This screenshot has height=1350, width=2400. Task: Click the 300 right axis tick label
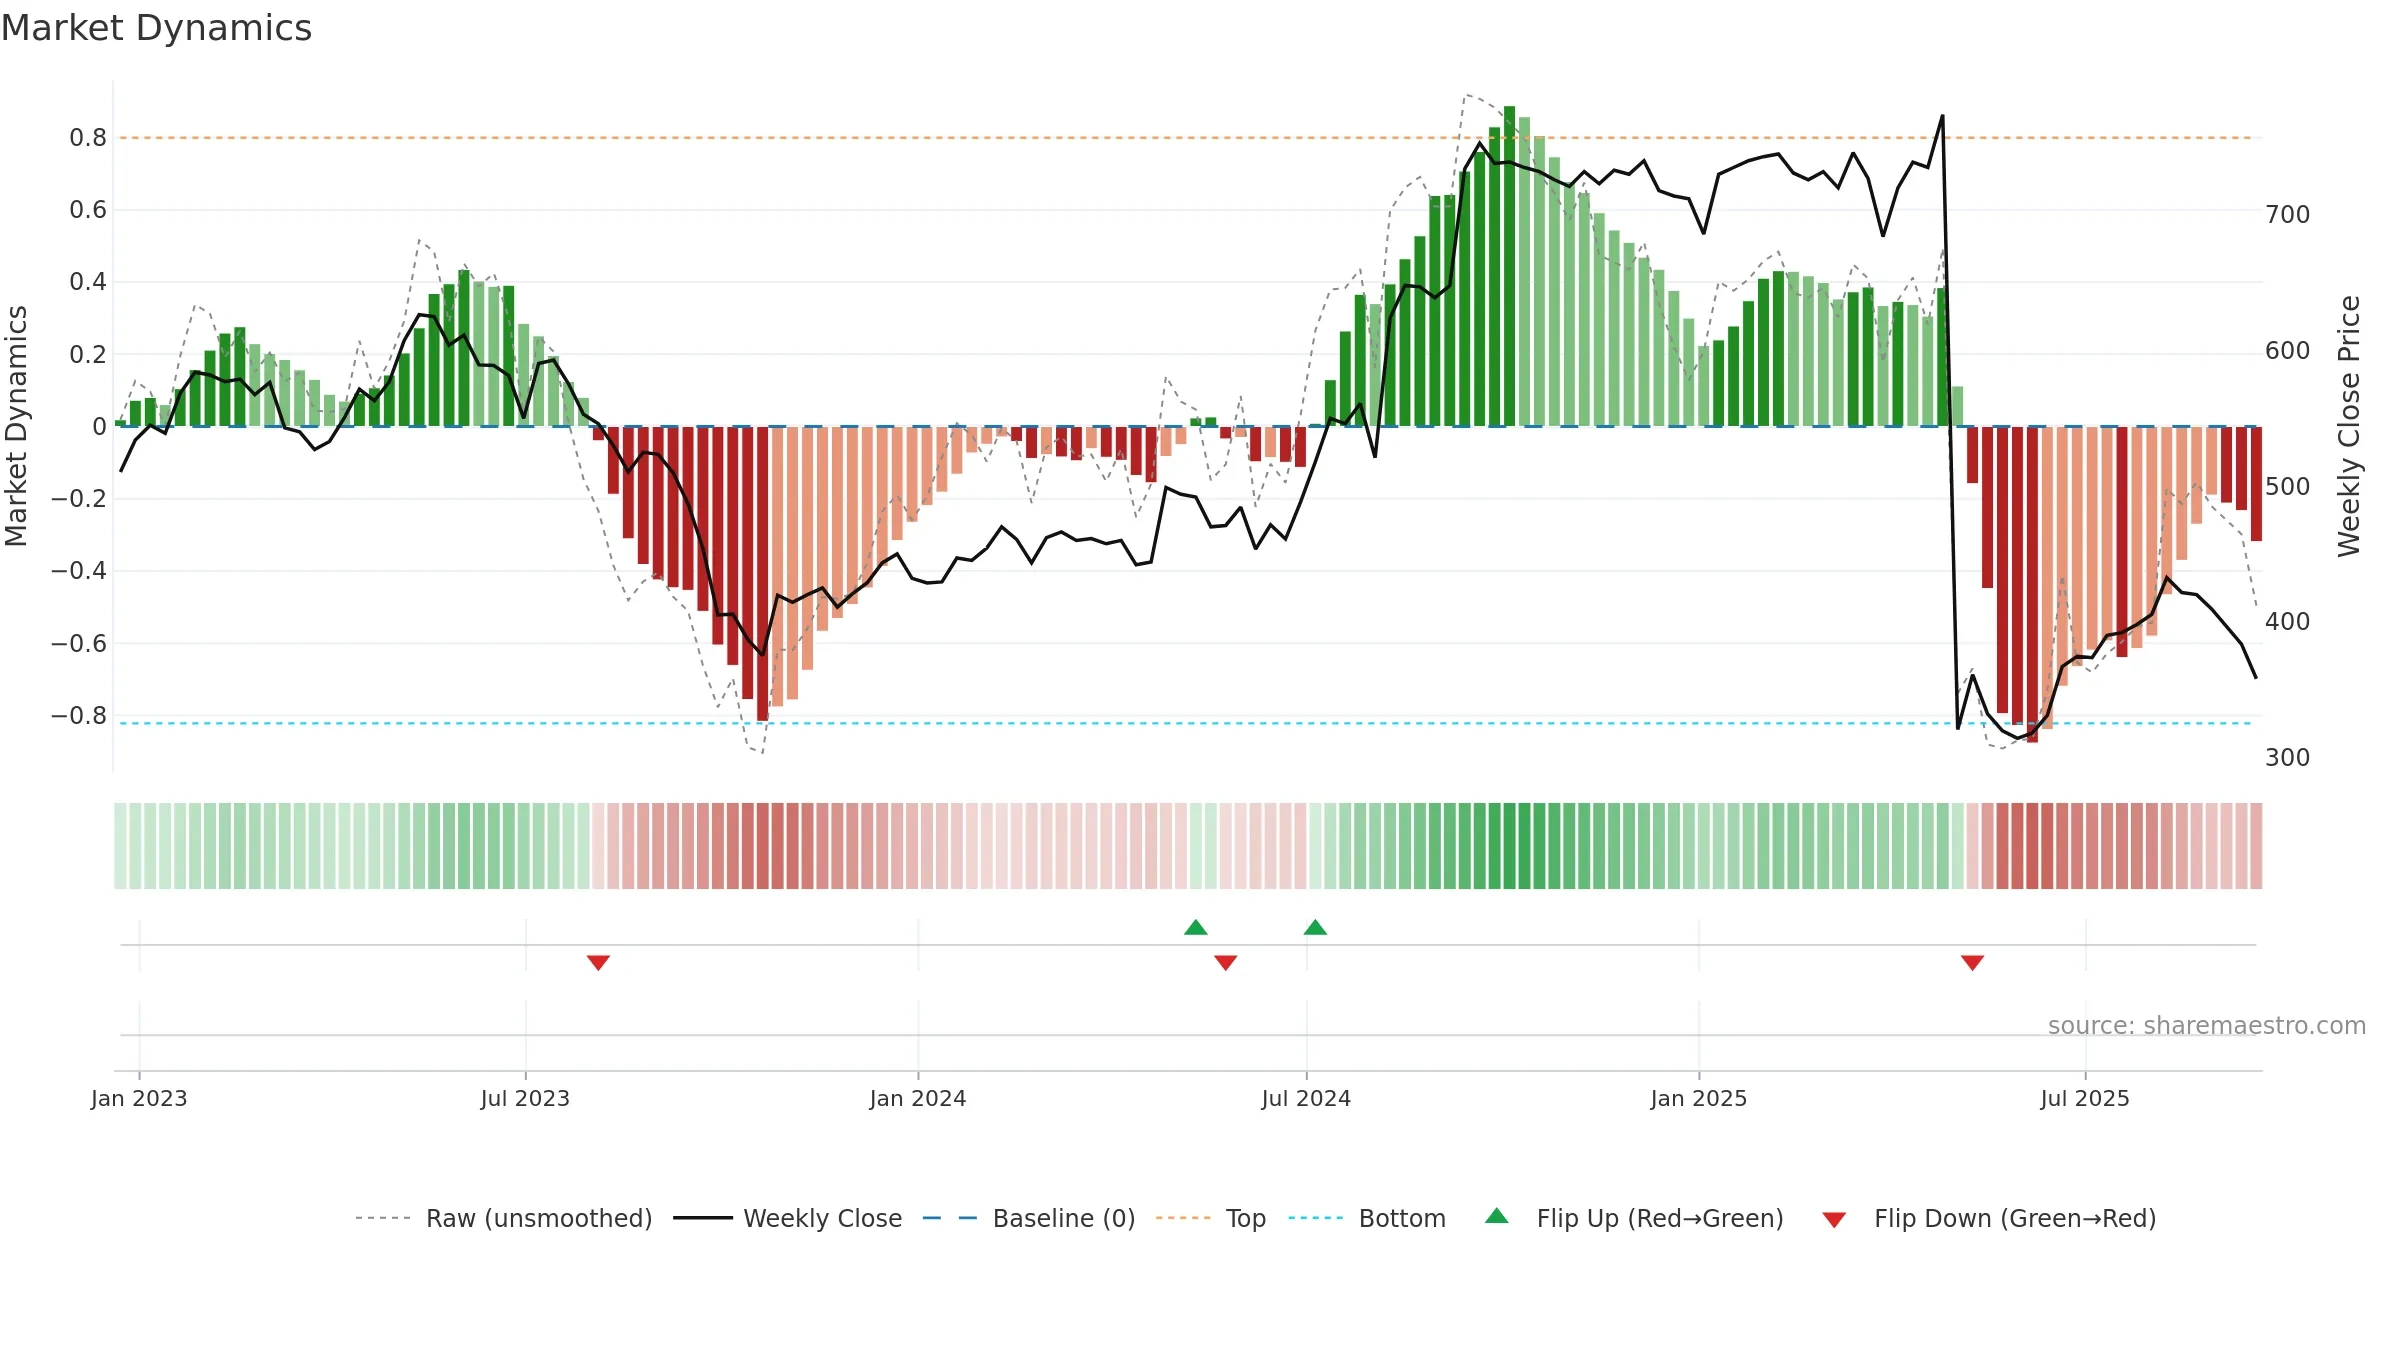(2288, 758)
